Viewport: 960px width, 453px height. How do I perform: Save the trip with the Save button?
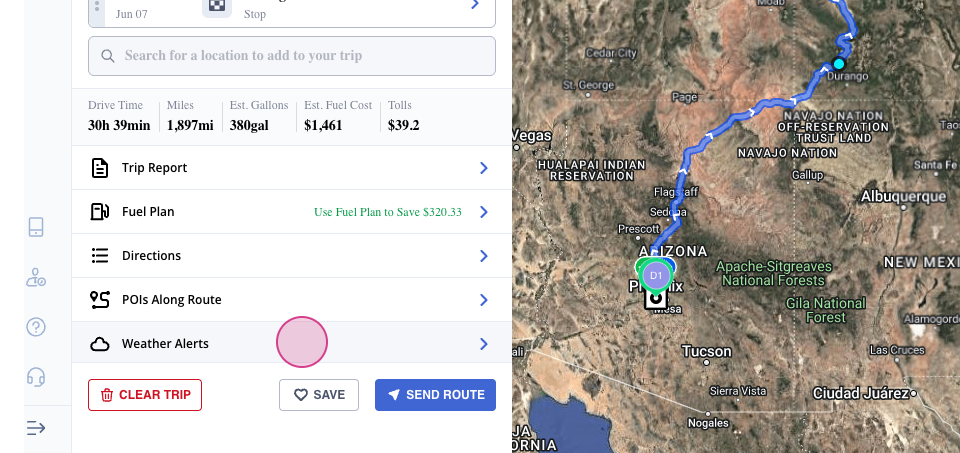[x=319, y=395]
